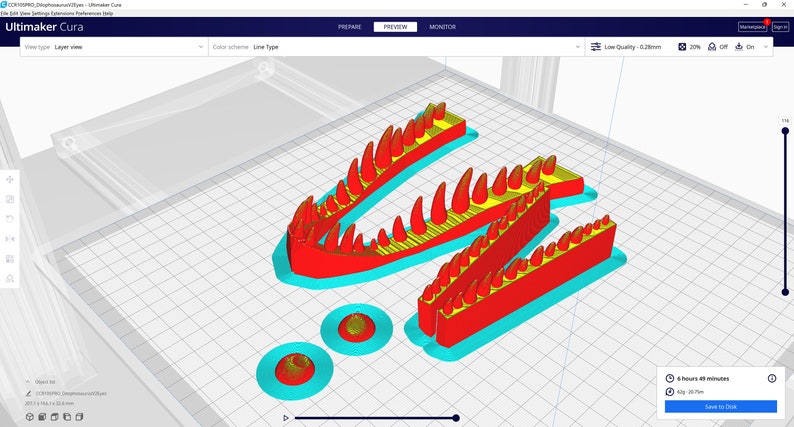The height and width of the screenshot is (427, 794).
Task: Open the Preferences menu
Action: tap(89, 13)
